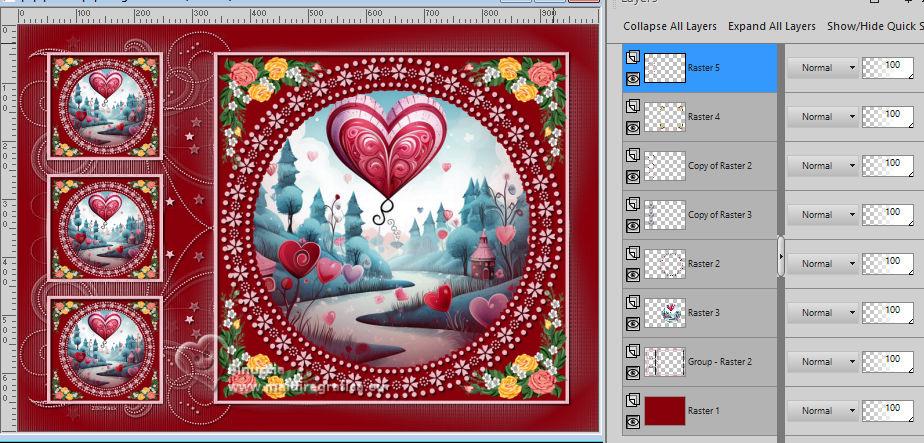The width and height of the screenshot is (924, 443).
Task: Open the Normal blend dropdown for Raster 1
Action: [x=823, y=410]
